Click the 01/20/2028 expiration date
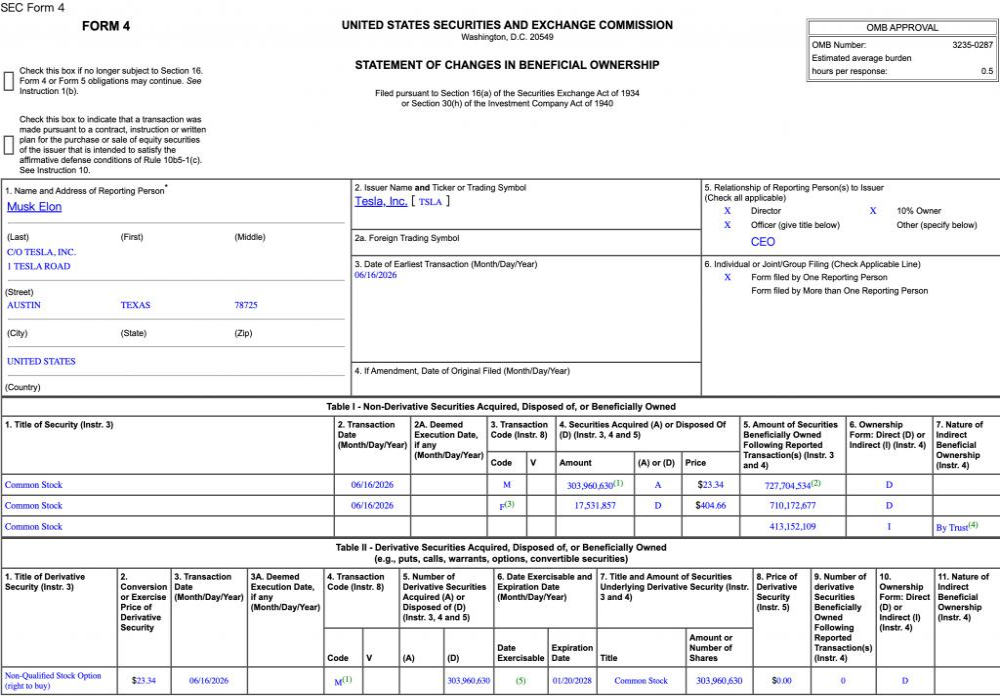 (x=572, y=681)
